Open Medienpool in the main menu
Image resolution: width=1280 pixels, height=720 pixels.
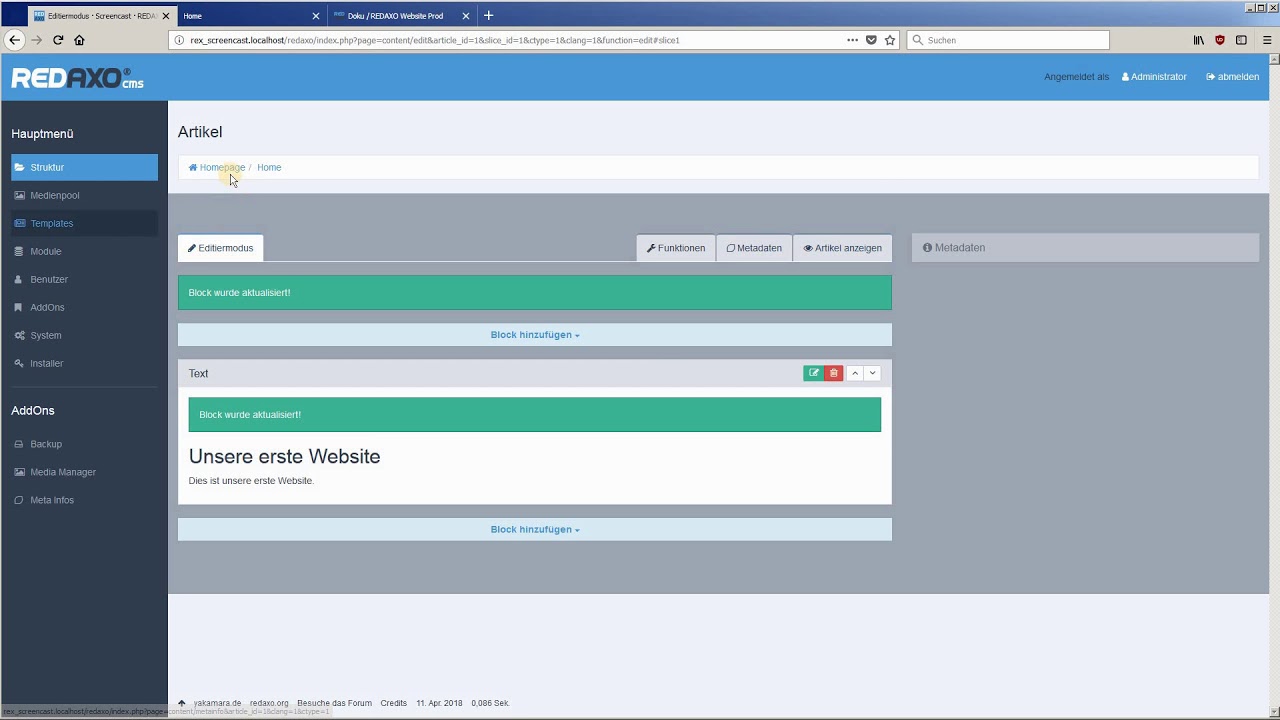click(54, 196)
